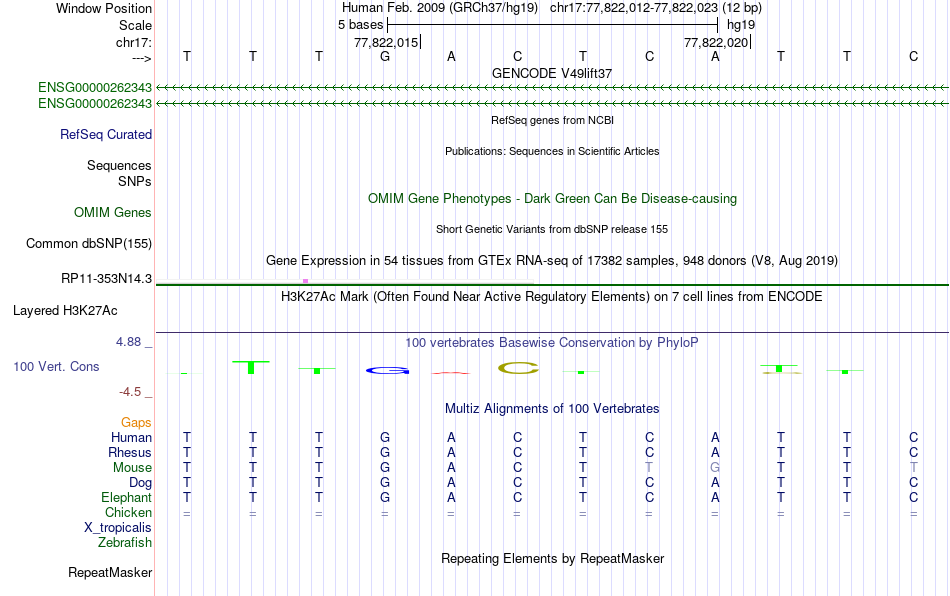Click the 77,822,020 coordinate marker
Image resolution: width=950 pixels, height=596 pixels.
(x=716, y=42)
